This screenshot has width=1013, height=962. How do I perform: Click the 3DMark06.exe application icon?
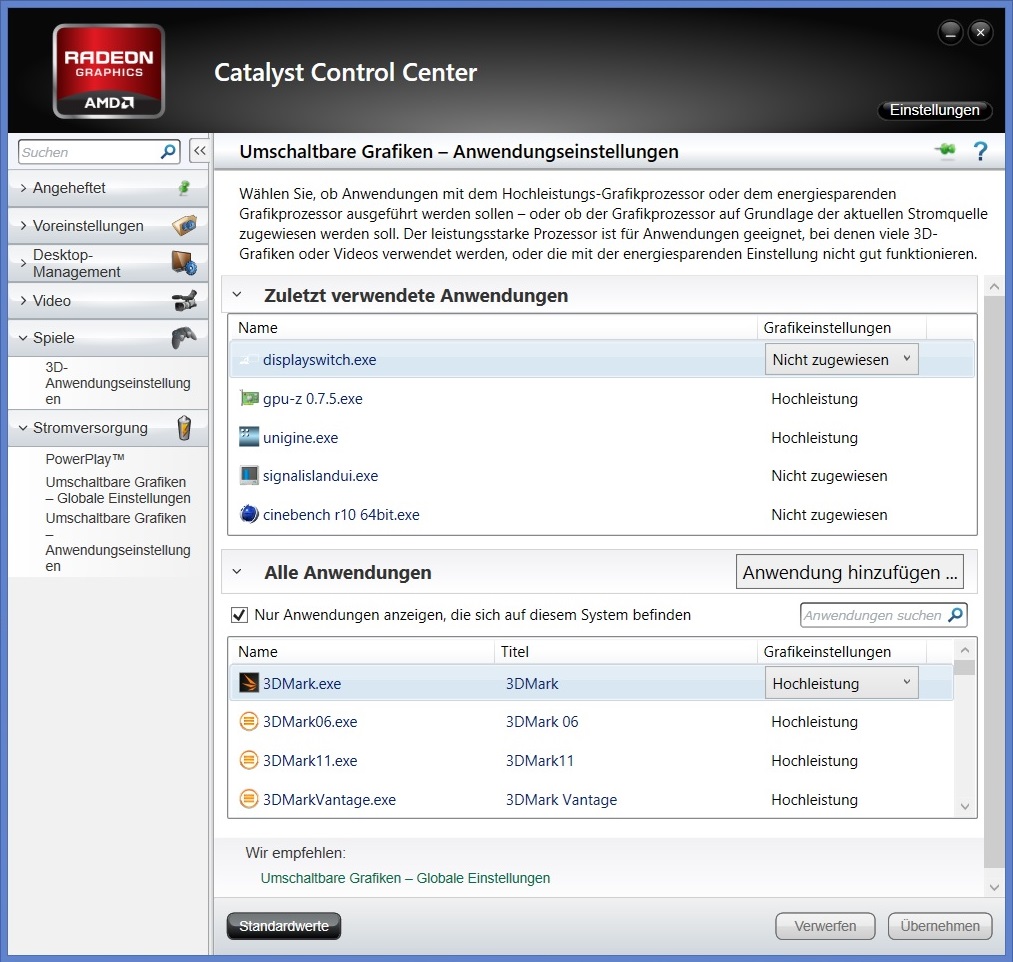(x=249, y=721)
